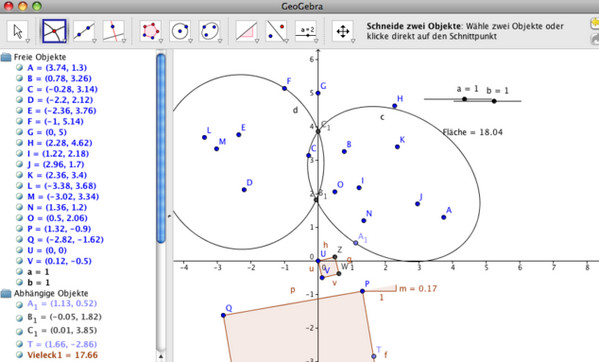This screenshot has width=599, height=362.
Task: Select the Perpendicular Line tool
Action: coord(113,31)
